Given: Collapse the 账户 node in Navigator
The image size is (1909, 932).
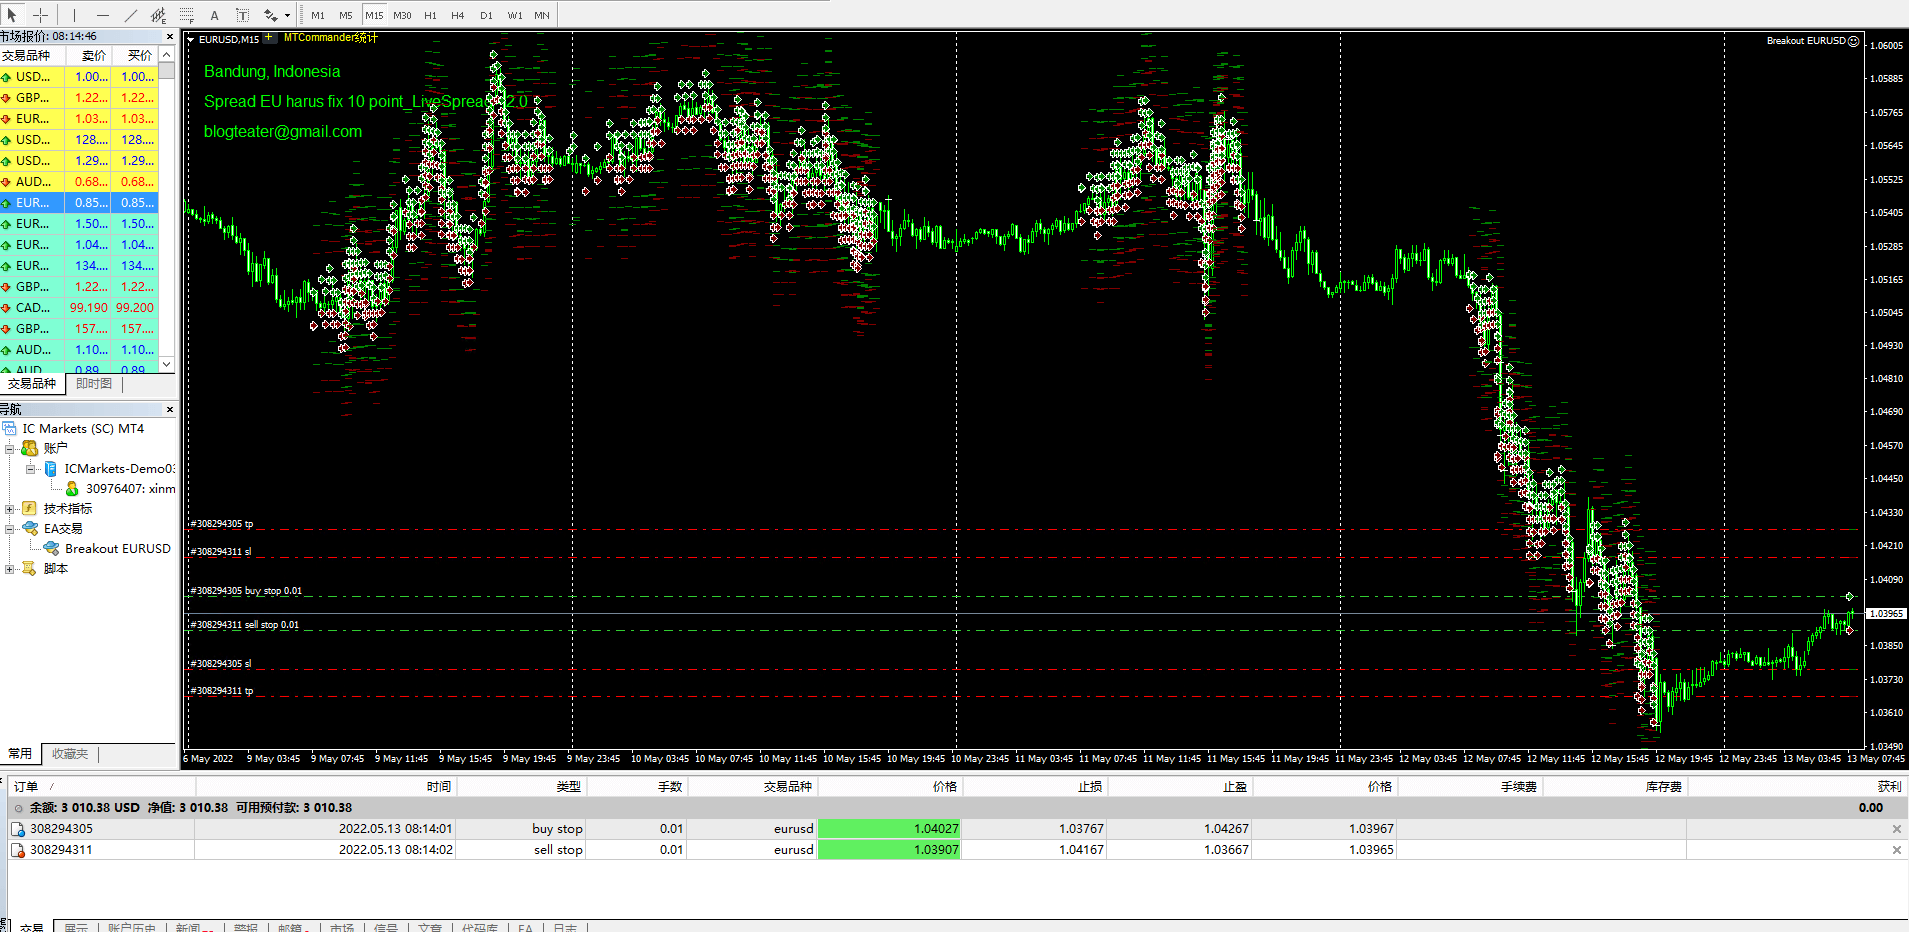Looking at the screenshot, I should [x=9, y=448].
